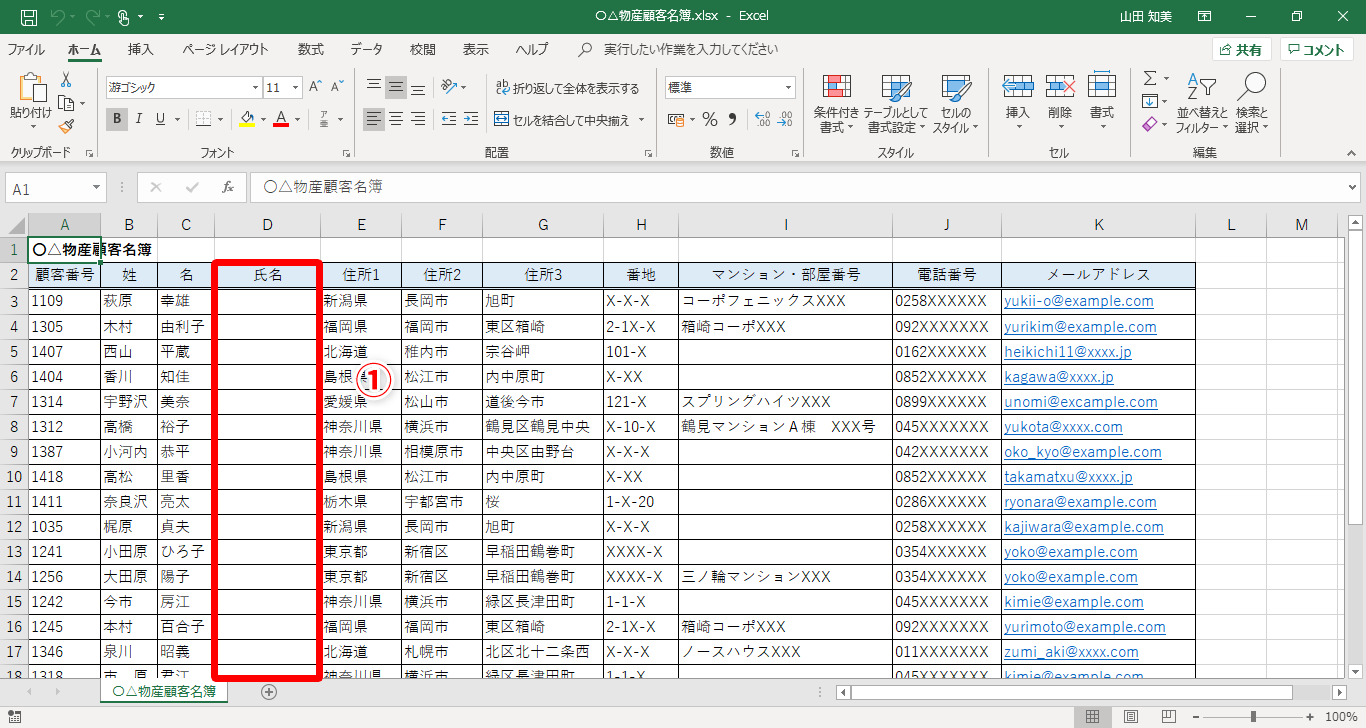The image size is (1366, 728).
Task: Set horizontal alignment to left
Action: 374,119
